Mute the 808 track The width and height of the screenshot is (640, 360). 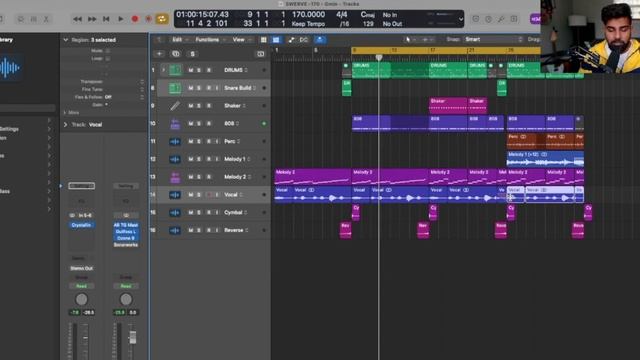click(191, 124)
